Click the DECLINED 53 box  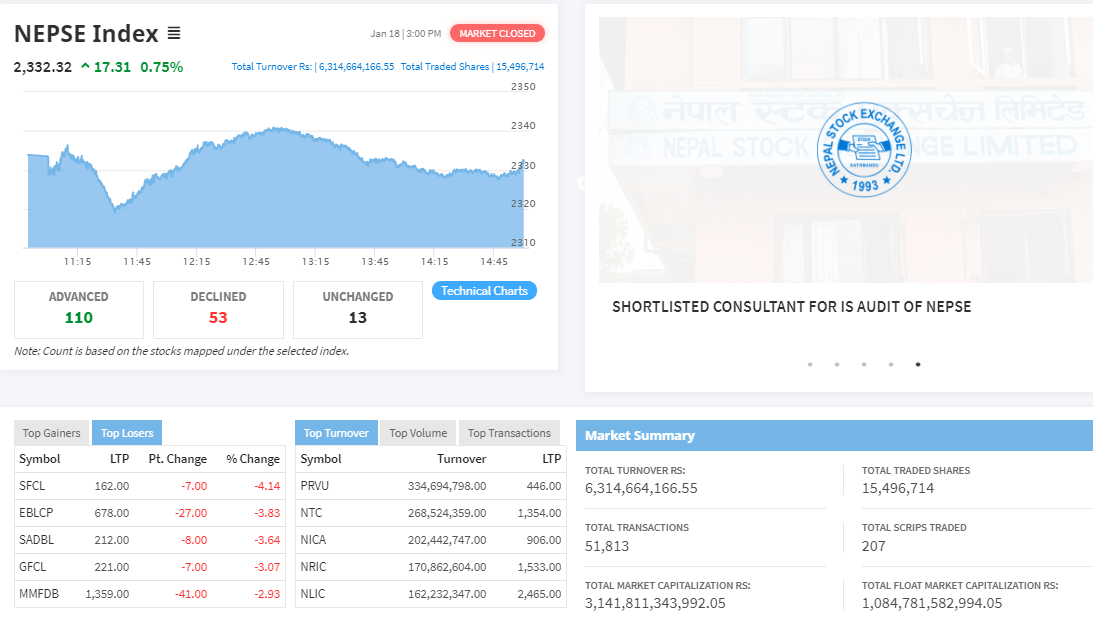pos(218,310)
